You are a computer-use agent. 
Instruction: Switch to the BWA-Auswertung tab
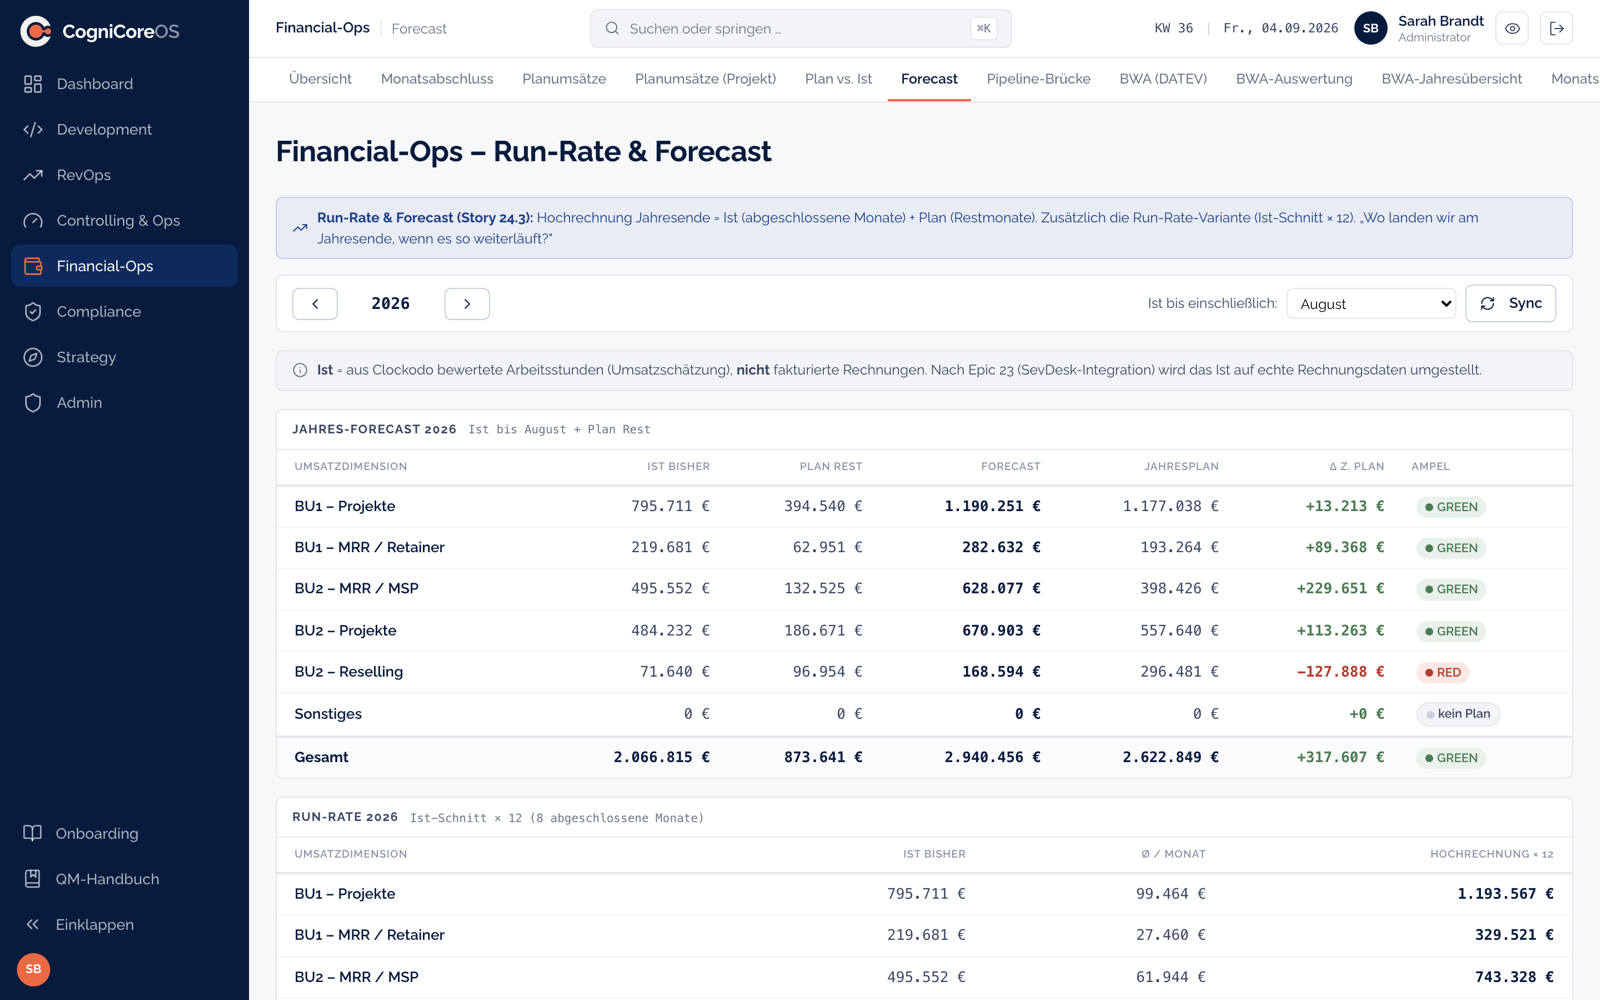[x=1294, y=79]
